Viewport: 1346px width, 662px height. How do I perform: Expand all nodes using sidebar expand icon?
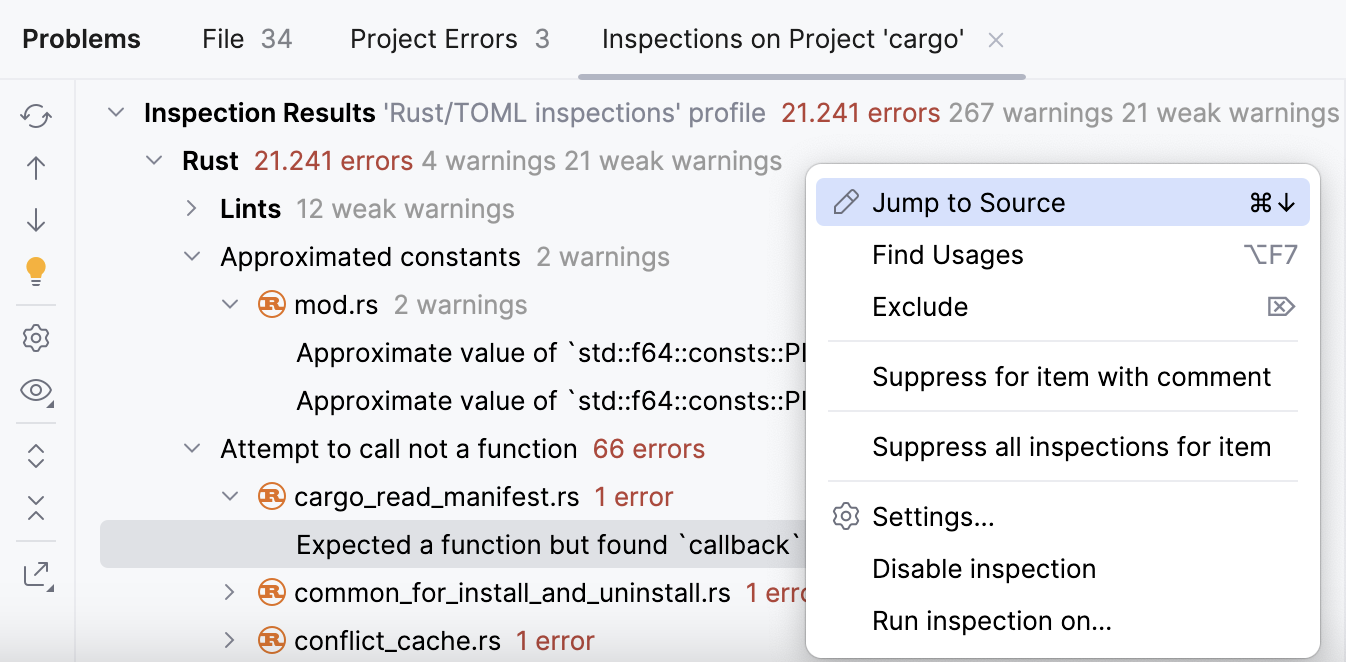point(36,455)
